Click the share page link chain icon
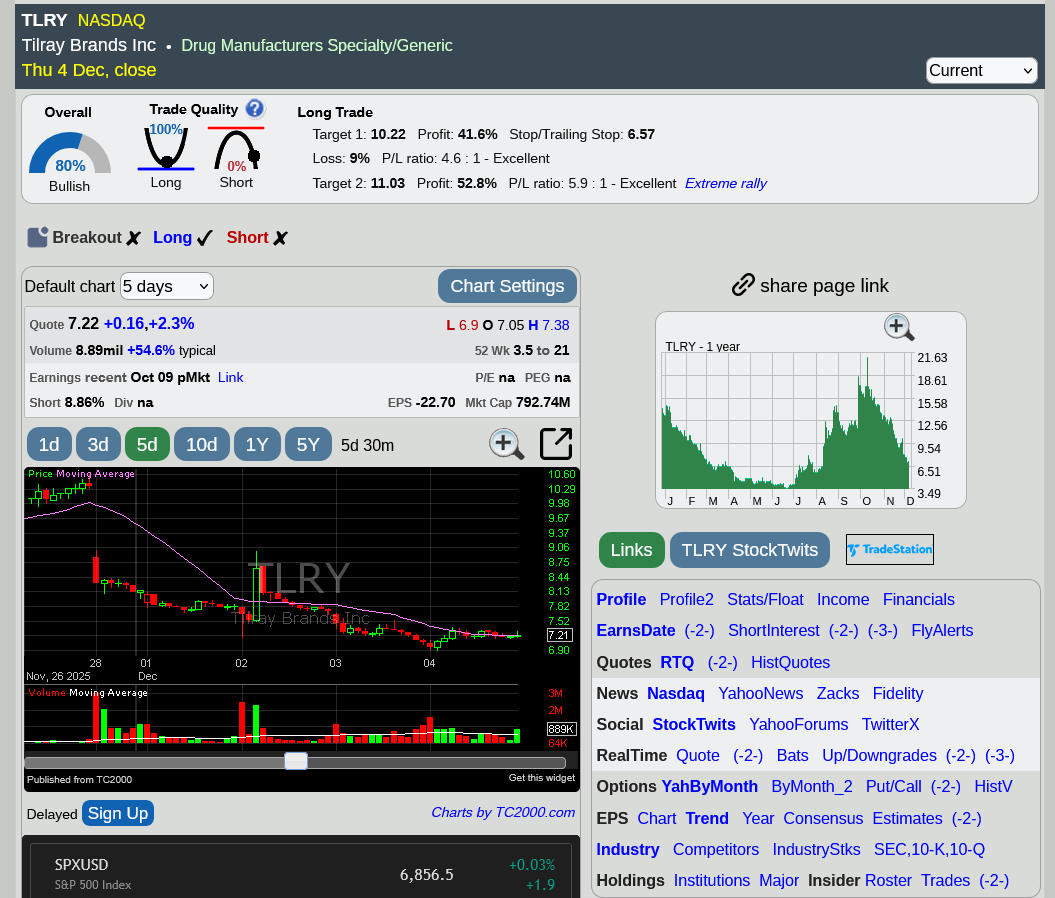Screen dimensions: 1055x898 point(743,285)
